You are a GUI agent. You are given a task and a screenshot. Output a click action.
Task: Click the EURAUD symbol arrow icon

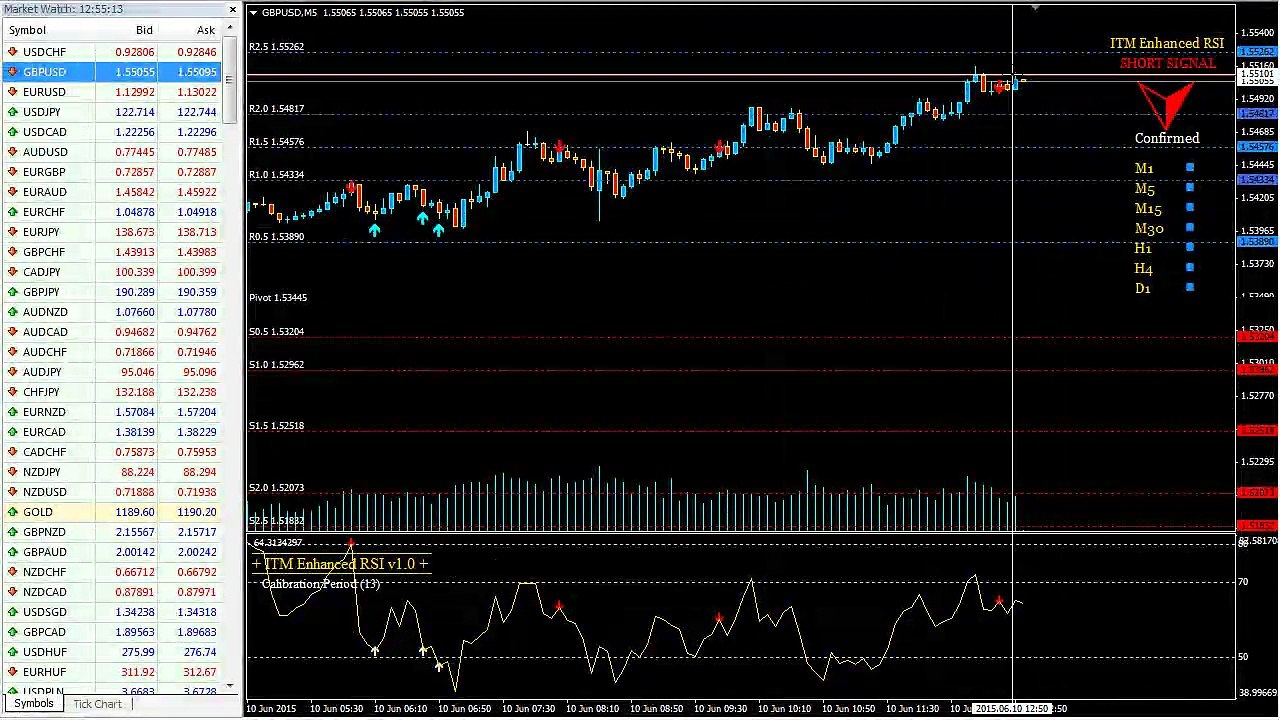(x=12, y=192)
